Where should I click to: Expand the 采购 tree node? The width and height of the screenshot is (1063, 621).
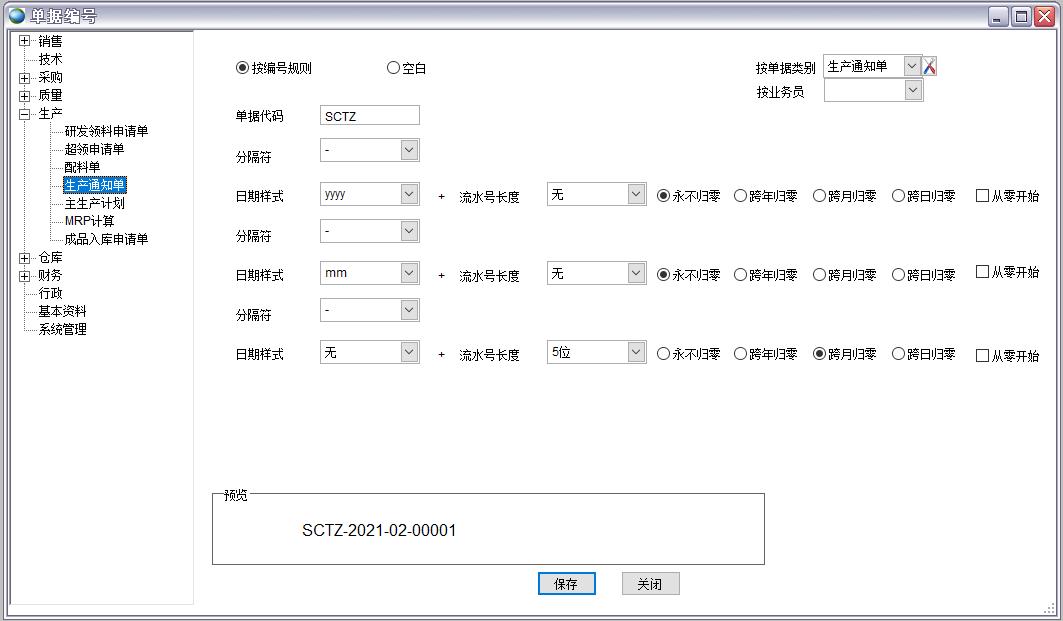coord(22,77)
